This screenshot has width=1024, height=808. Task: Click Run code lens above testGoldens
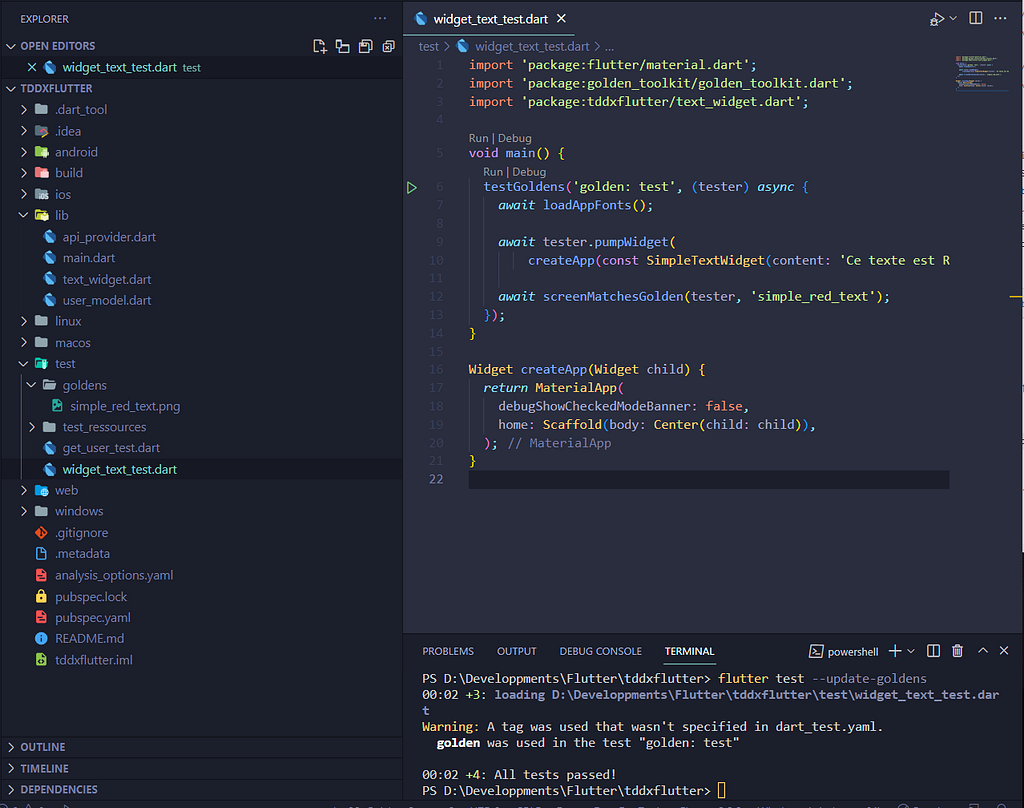click(493, 172)
